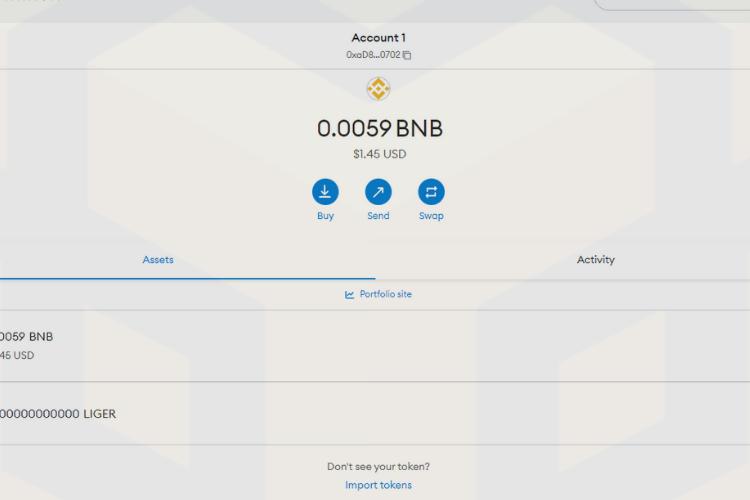Open the BNB asset row

coord(375,346)
